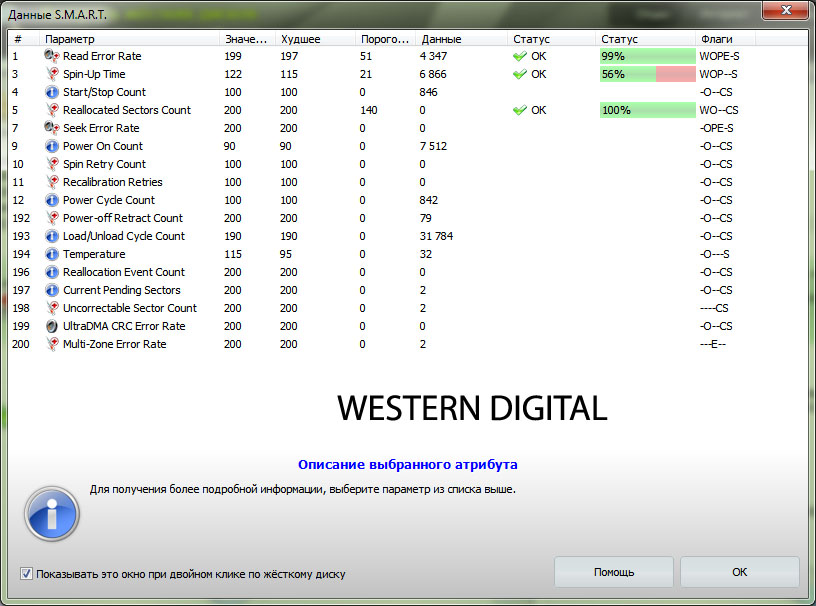Screen dimensions: 816x606
Task: Click the 56% status bar
Action: tap(647, 74)
